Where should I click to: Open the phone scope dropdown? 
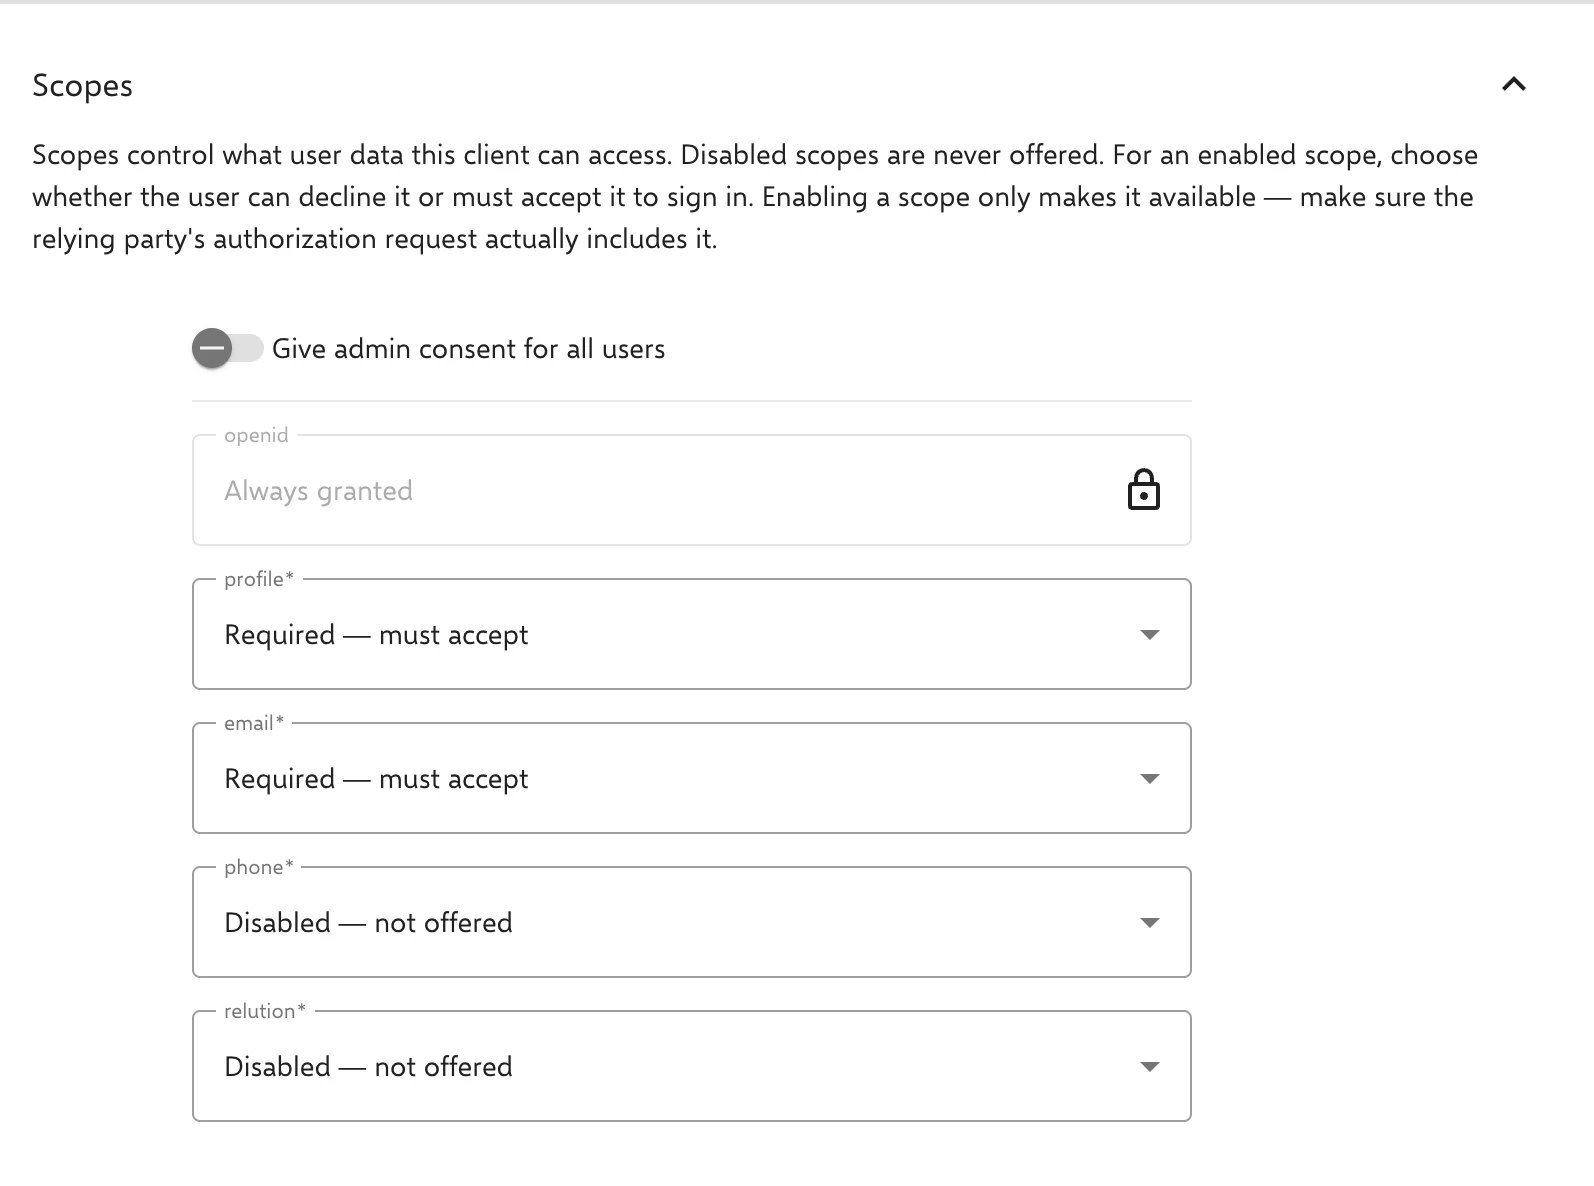tap(691, 922)
